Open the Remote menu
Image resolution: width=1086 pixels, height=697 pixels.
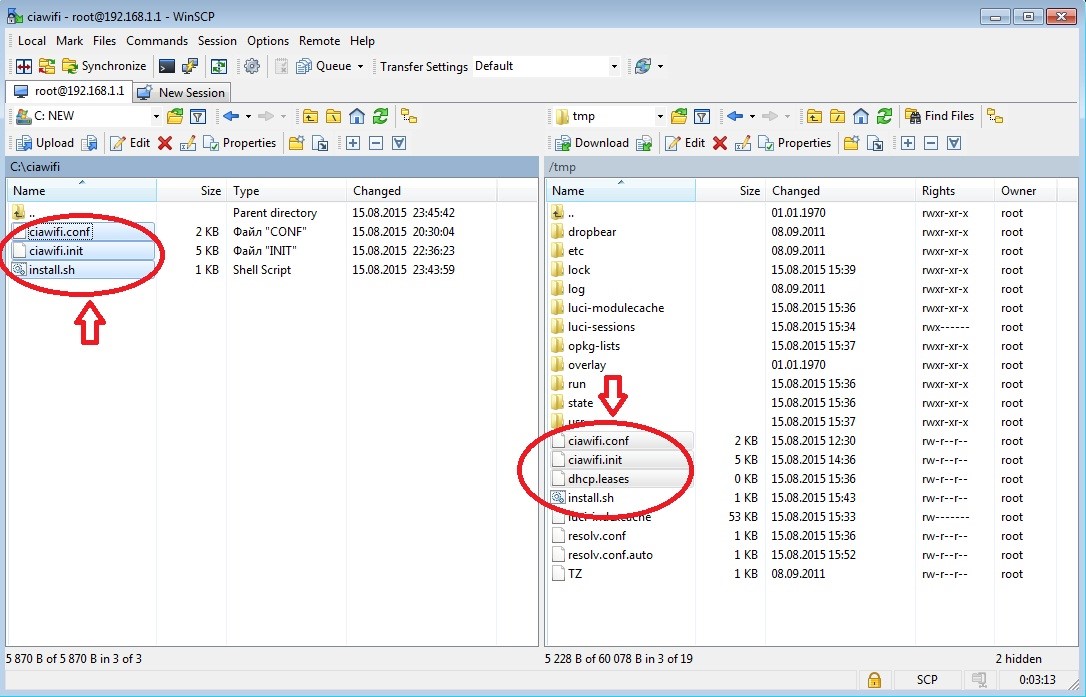(x=319, y=41)
